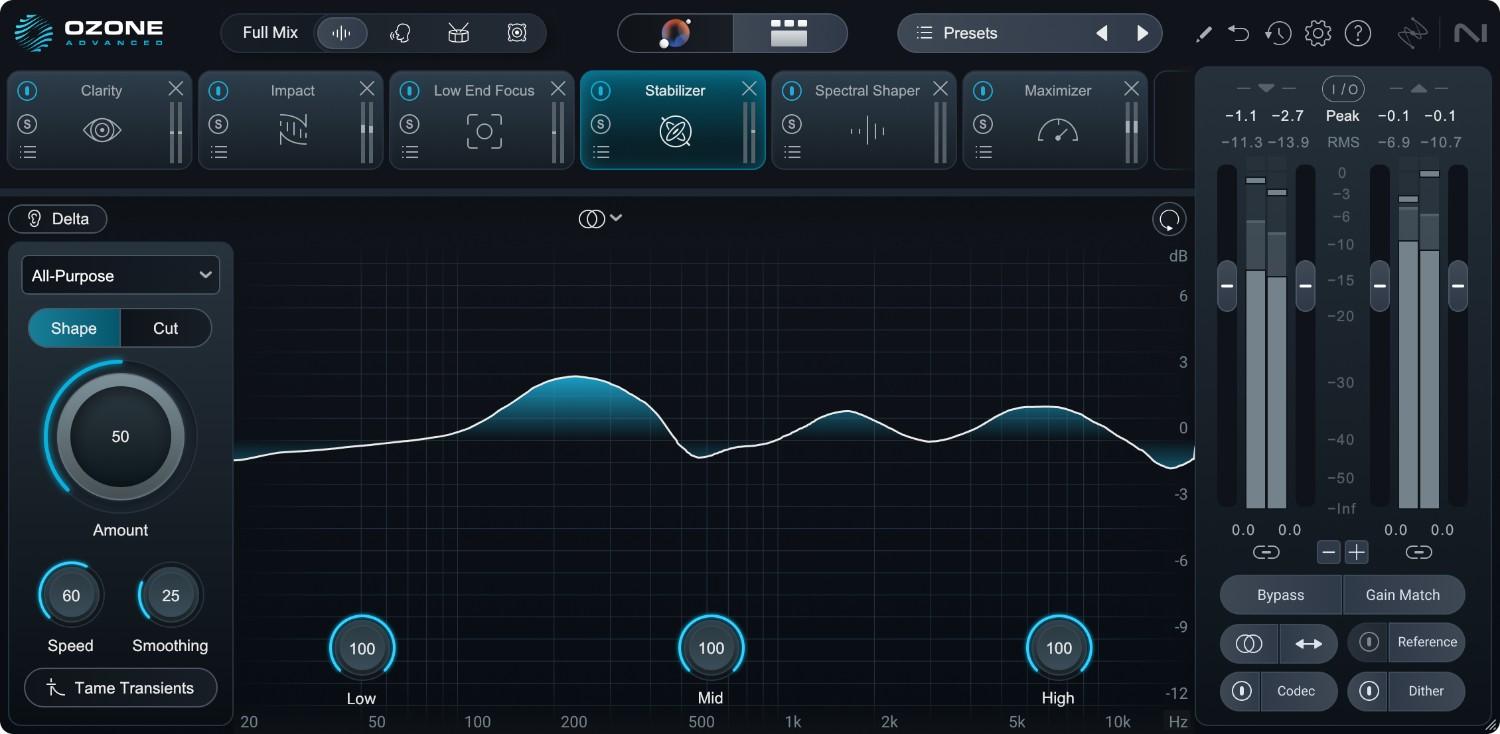Screen dimensions: 1500x734
Task: Select the vocal head icon in the top bar
Action: point(400,33)
